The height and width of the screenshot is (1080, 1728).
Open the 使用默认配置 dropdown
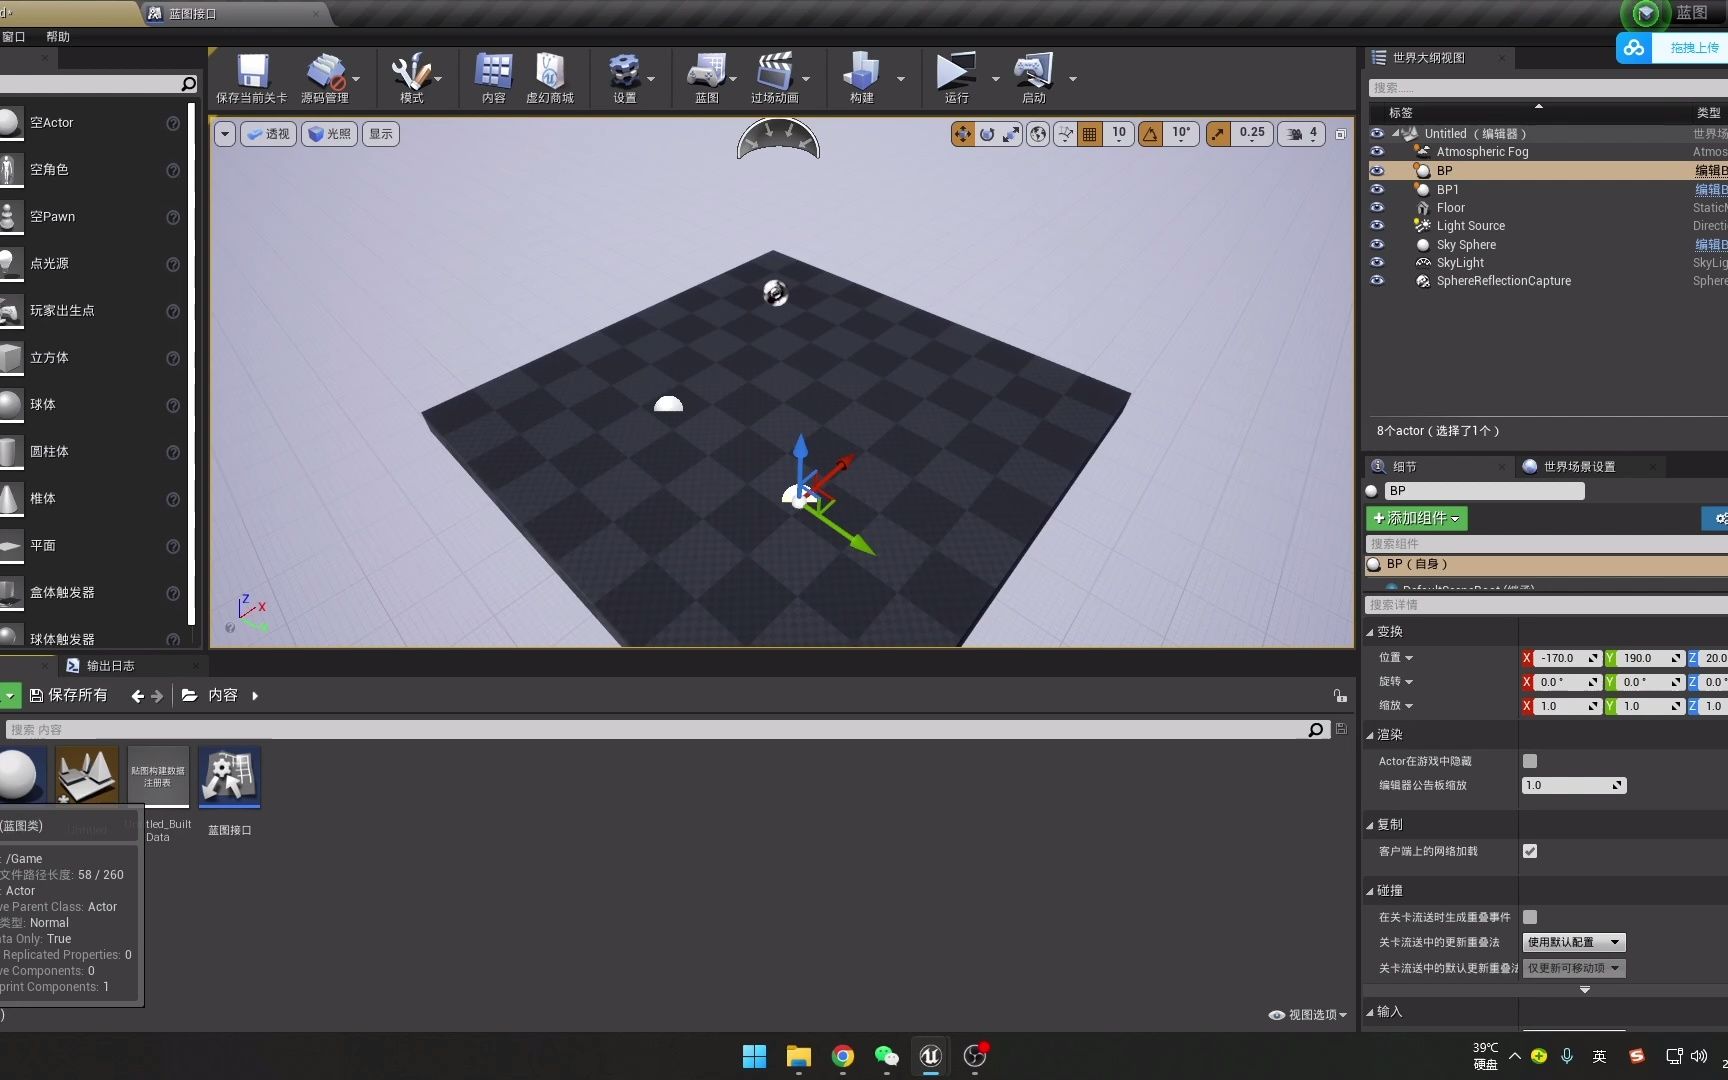[1574, 942]
